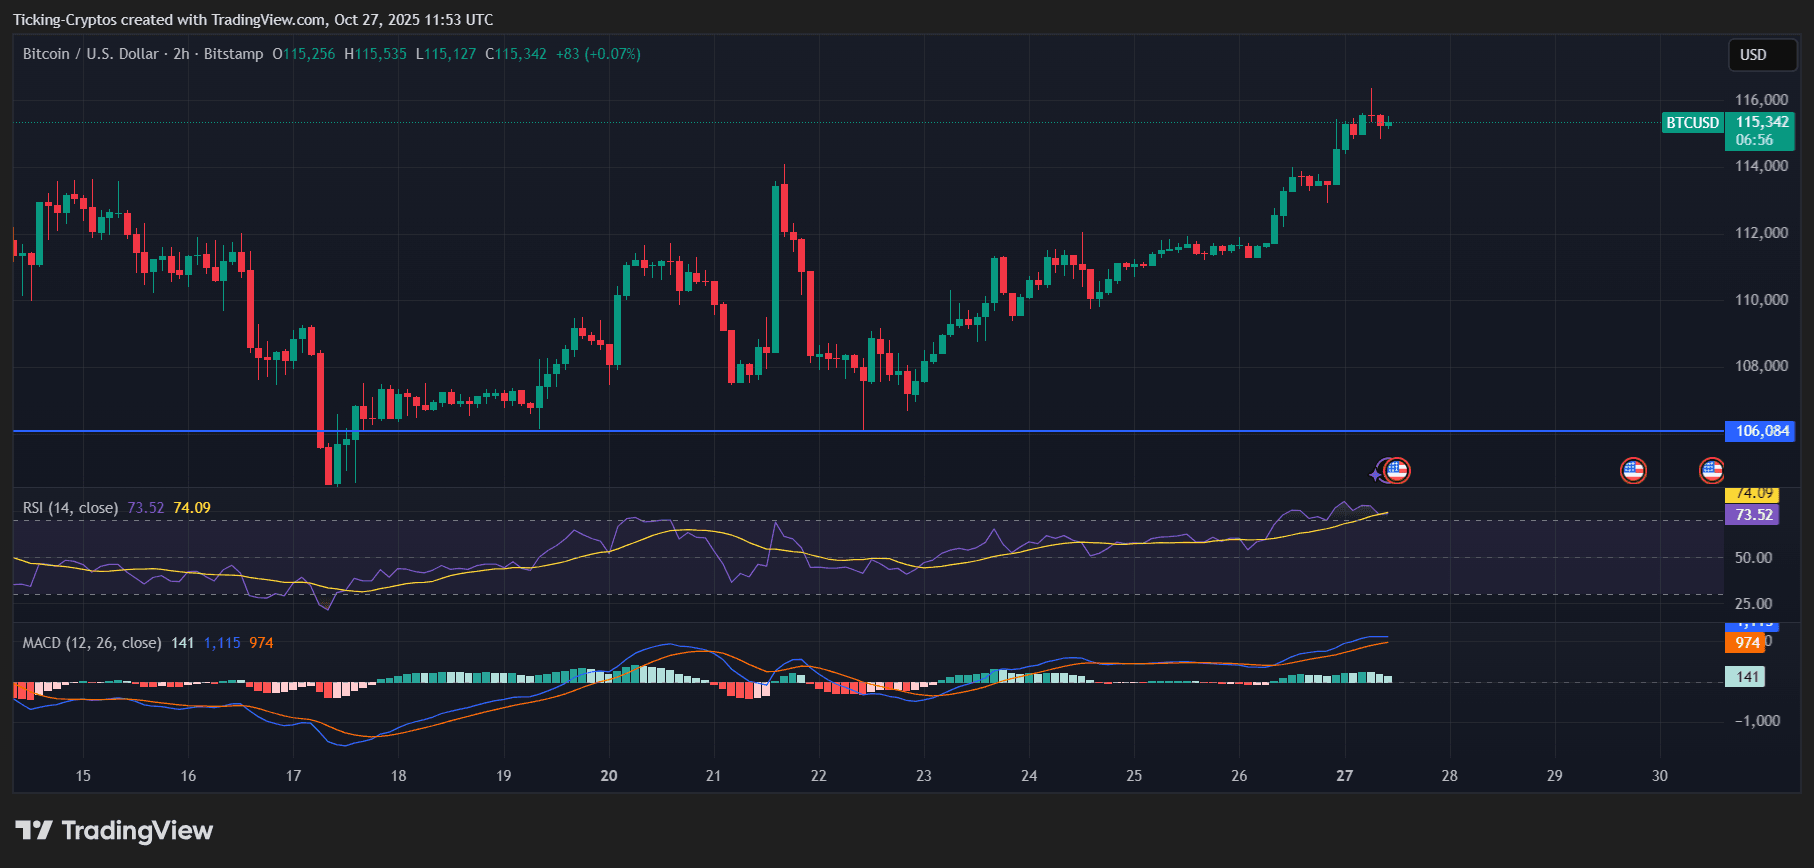Open the US flag event beside the purple star
This screenshot has height=868, width=1814.
coord(1397,470)
